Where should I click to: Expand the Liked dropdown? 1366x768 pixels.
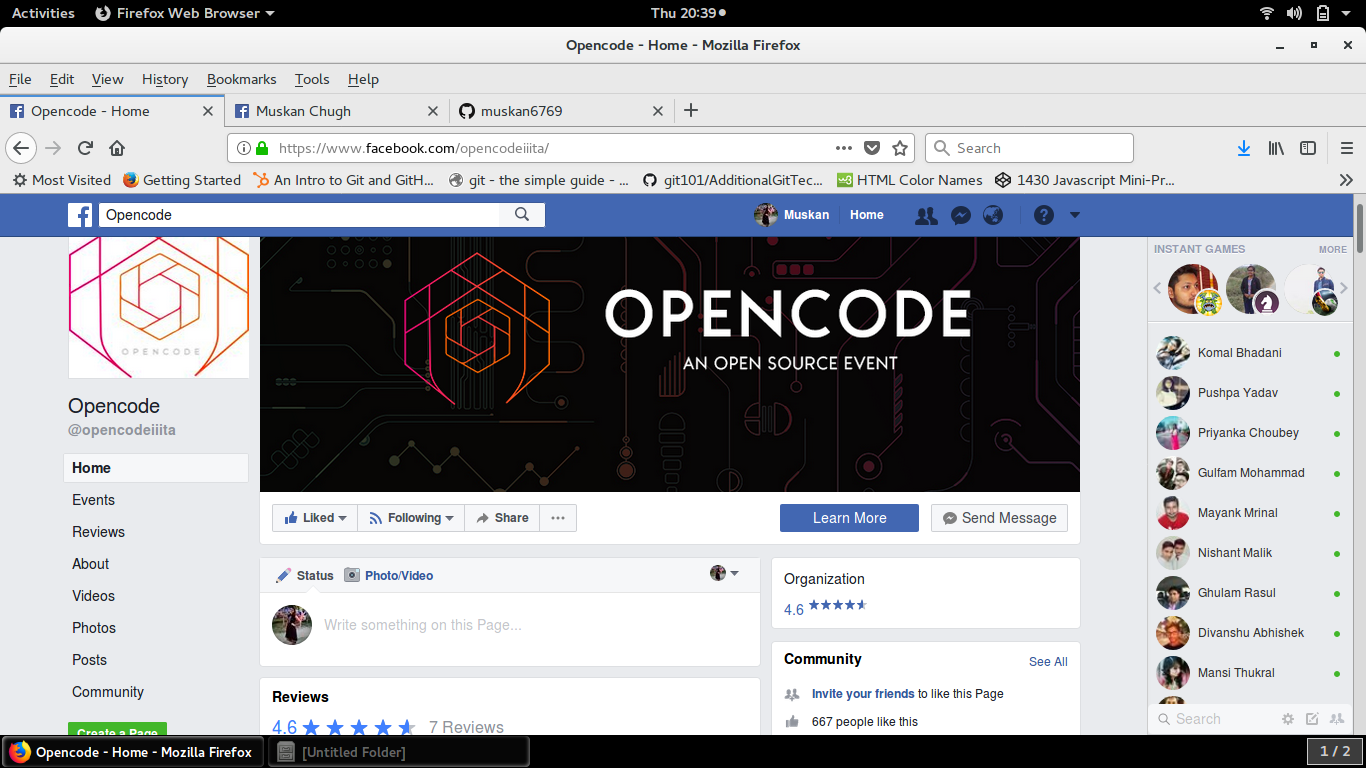[x=340, y=517]
